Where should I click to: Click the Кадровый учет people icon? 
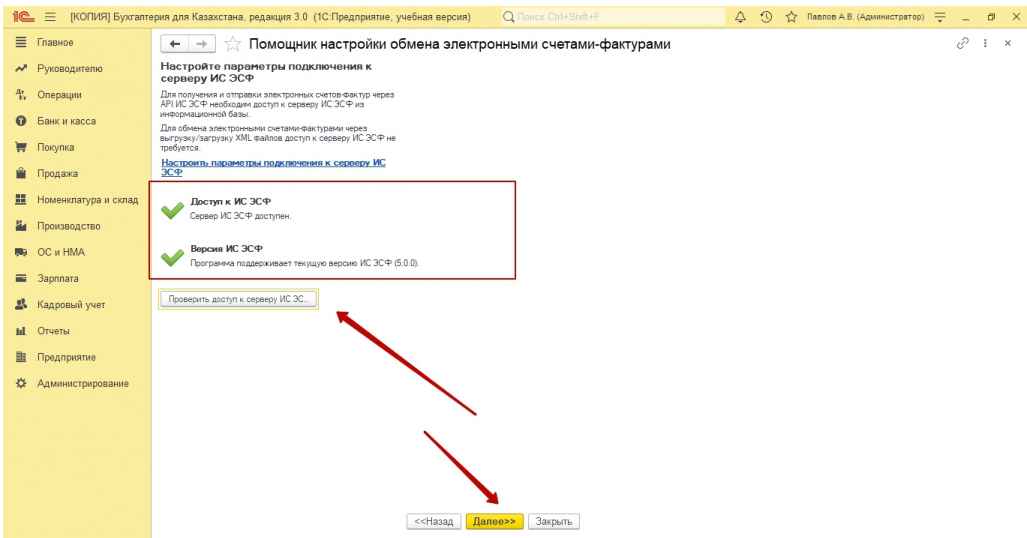click(21, 304)
